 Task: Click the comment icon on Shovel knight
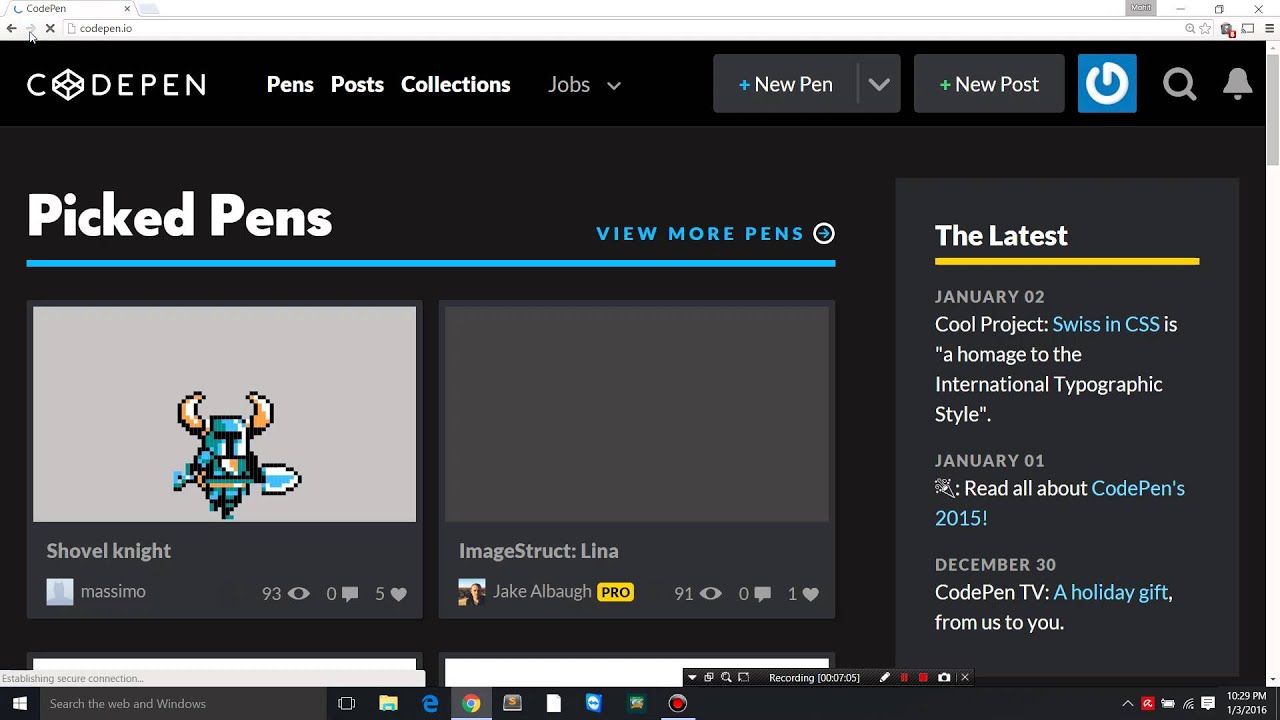pos(349,594)
